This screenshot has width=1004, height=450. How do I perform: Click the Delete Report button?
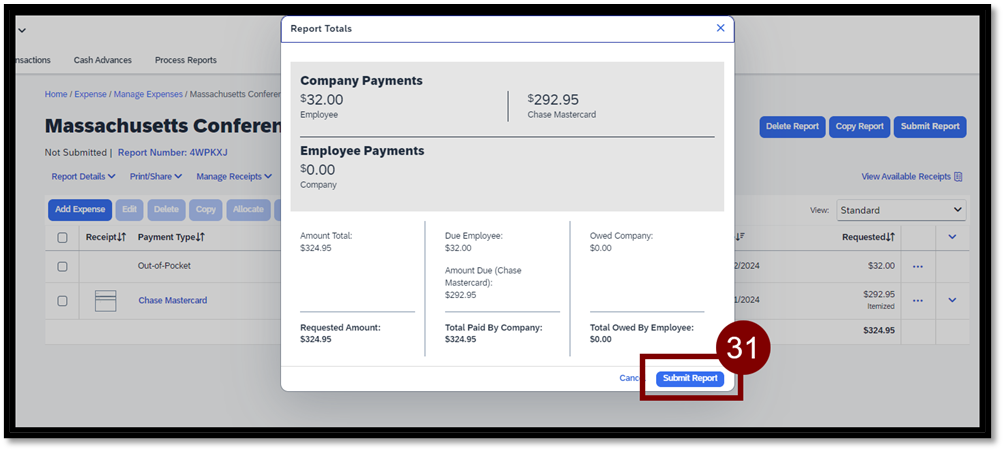[x=792, y=126]
